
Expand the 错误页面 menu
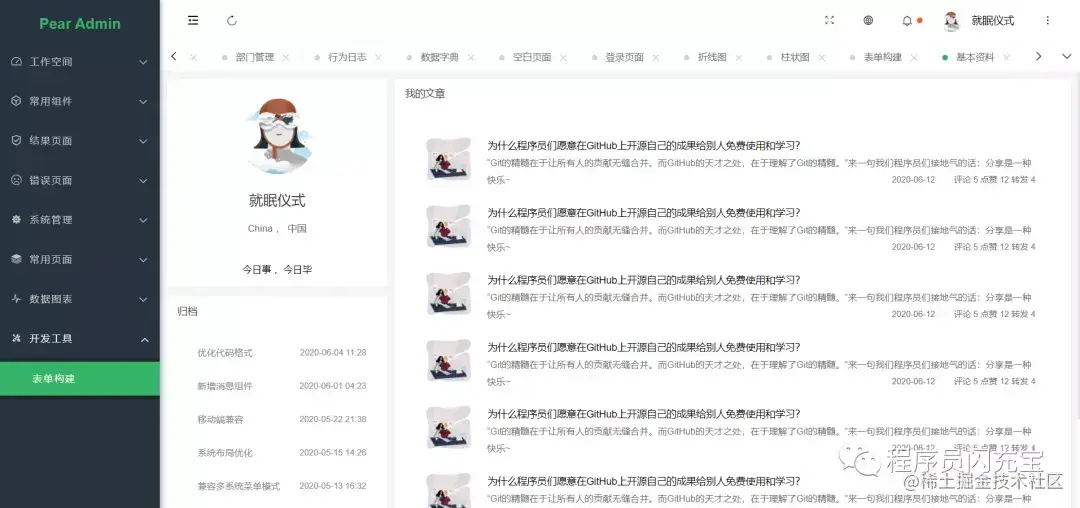pyautogui.click(x=143, y=181)
